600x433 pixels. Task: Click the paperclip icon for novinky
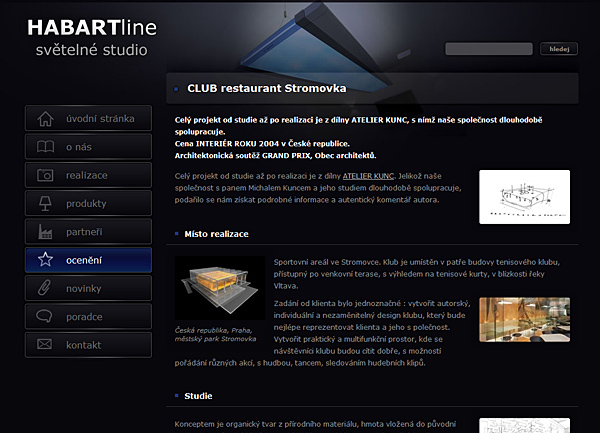point(44,288)
